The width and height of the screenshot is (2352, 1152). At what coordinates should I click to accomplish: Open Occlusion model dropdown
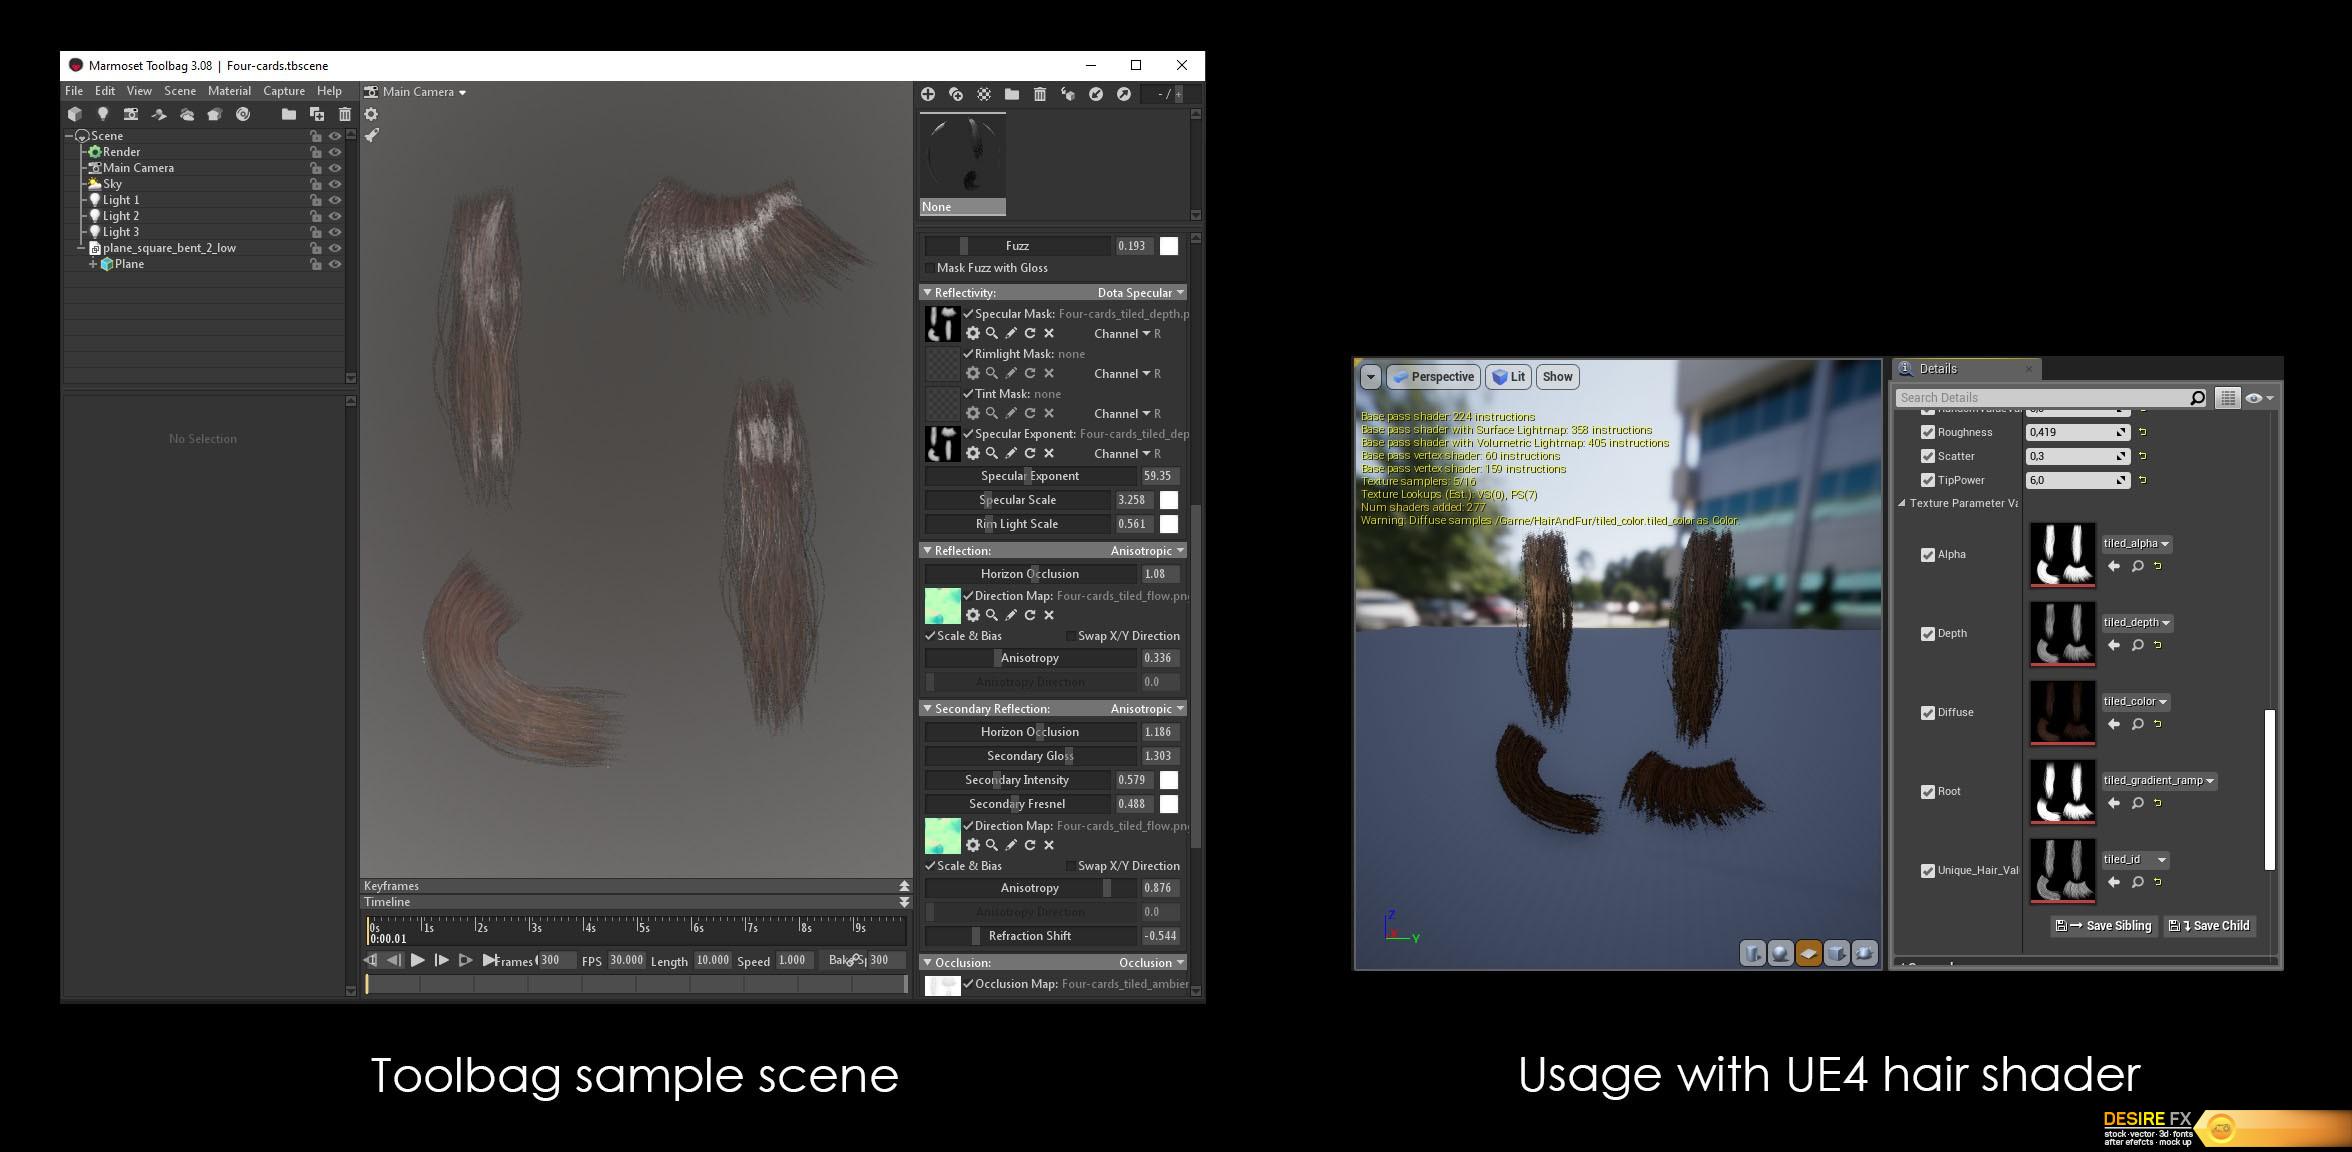click(1151, 963)
